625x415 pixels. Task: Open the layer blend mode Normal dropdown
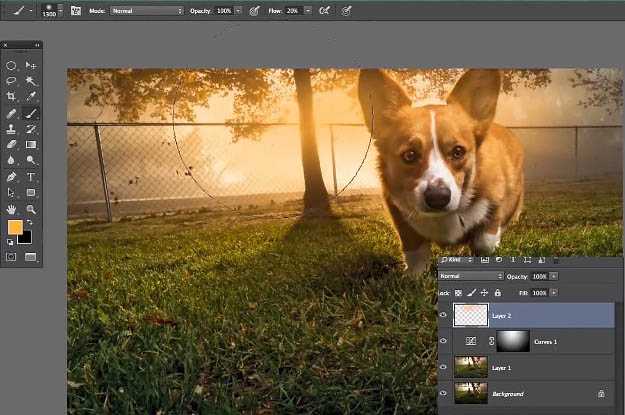coord(470,276)
